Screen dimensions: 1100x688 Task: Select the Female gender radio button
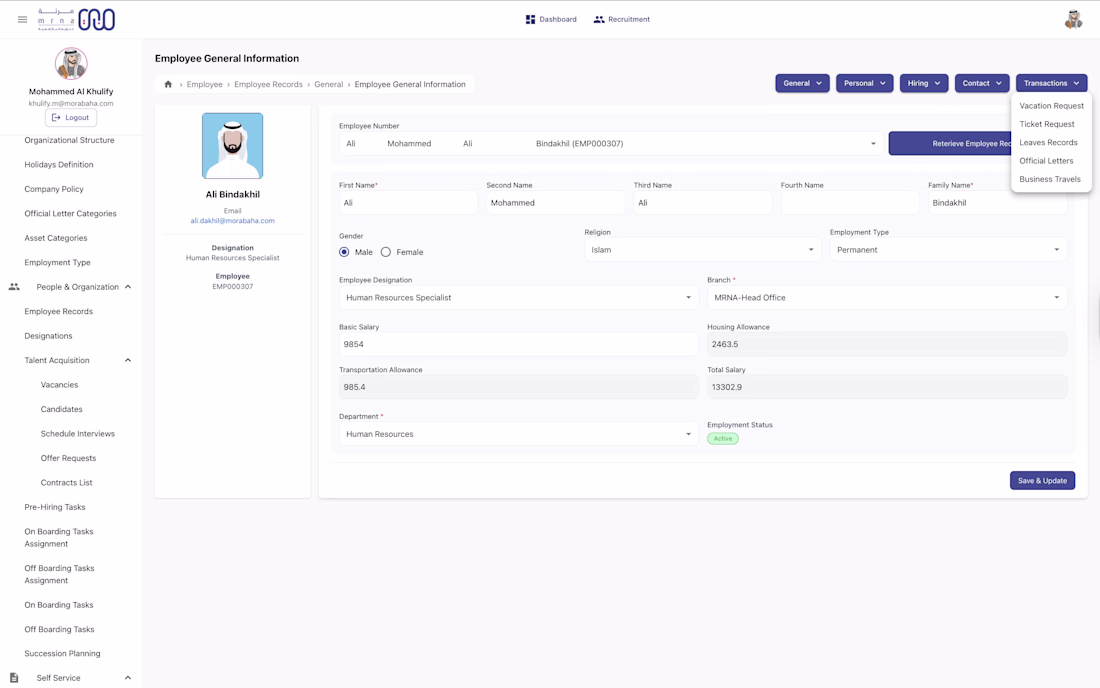[386, 252]
